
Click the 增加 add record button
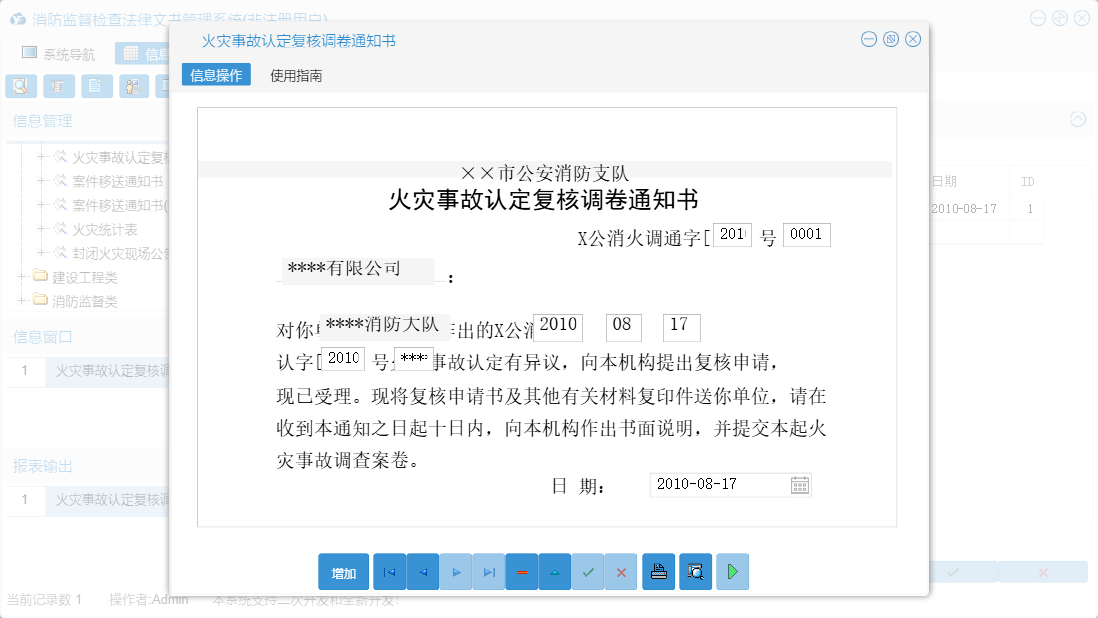click(x=343, y=572)
